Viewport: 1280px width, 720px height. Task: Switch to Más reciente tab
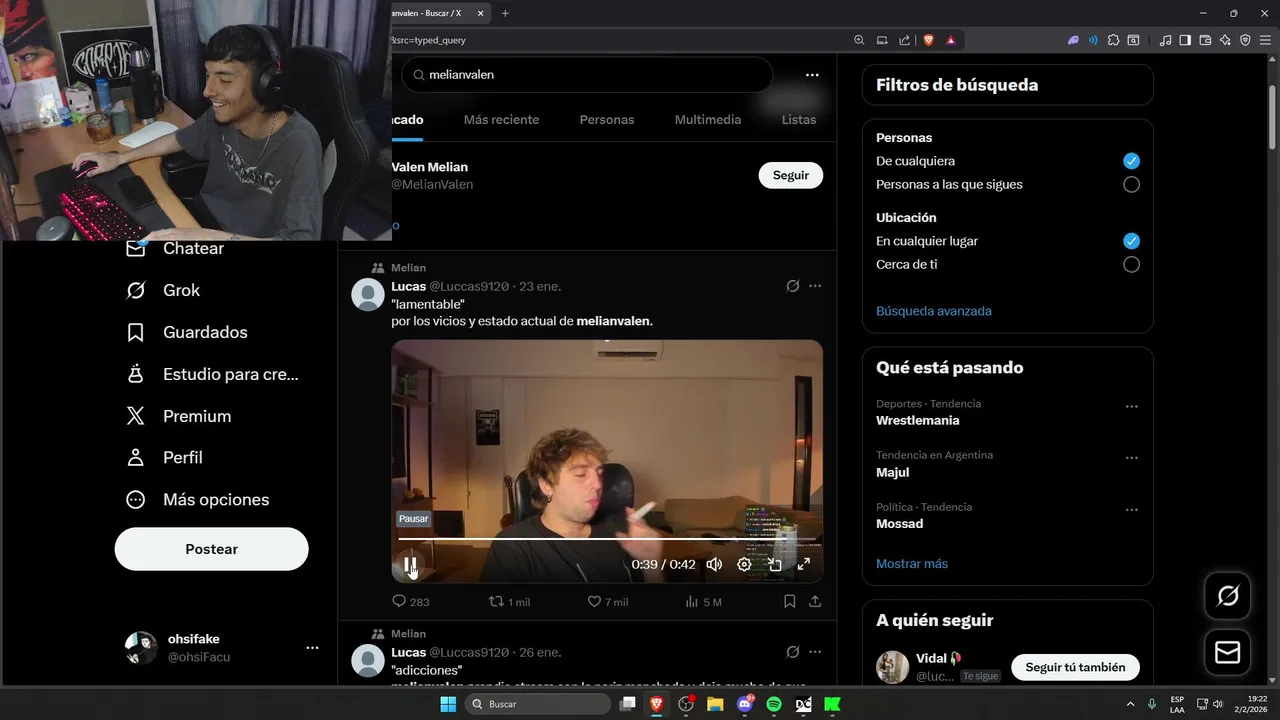(x=501, y=119)
